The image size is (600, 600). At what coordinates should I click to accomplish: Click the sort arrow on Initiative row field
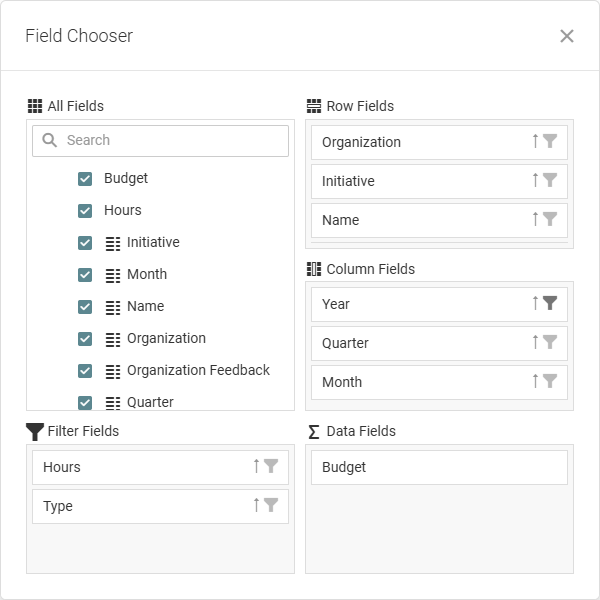(535, 181)
